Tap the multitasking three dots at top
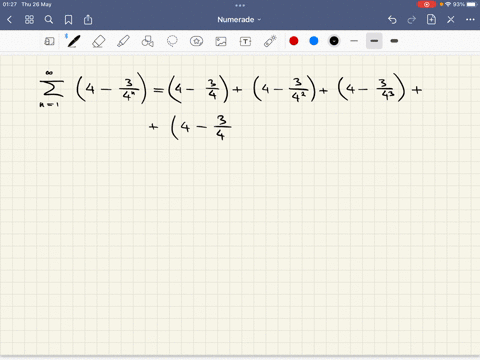Image resolution: width=480 pixels, height=360 pixels. coord(240,5)
